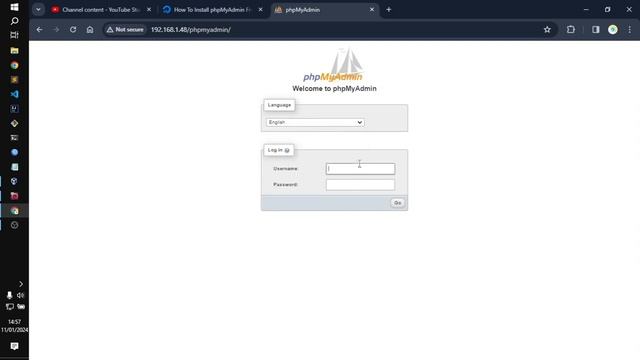Screen dimensions: 640x360
Task: Open Visual Studio Code from the taskbar
Action: click(14, 94)
